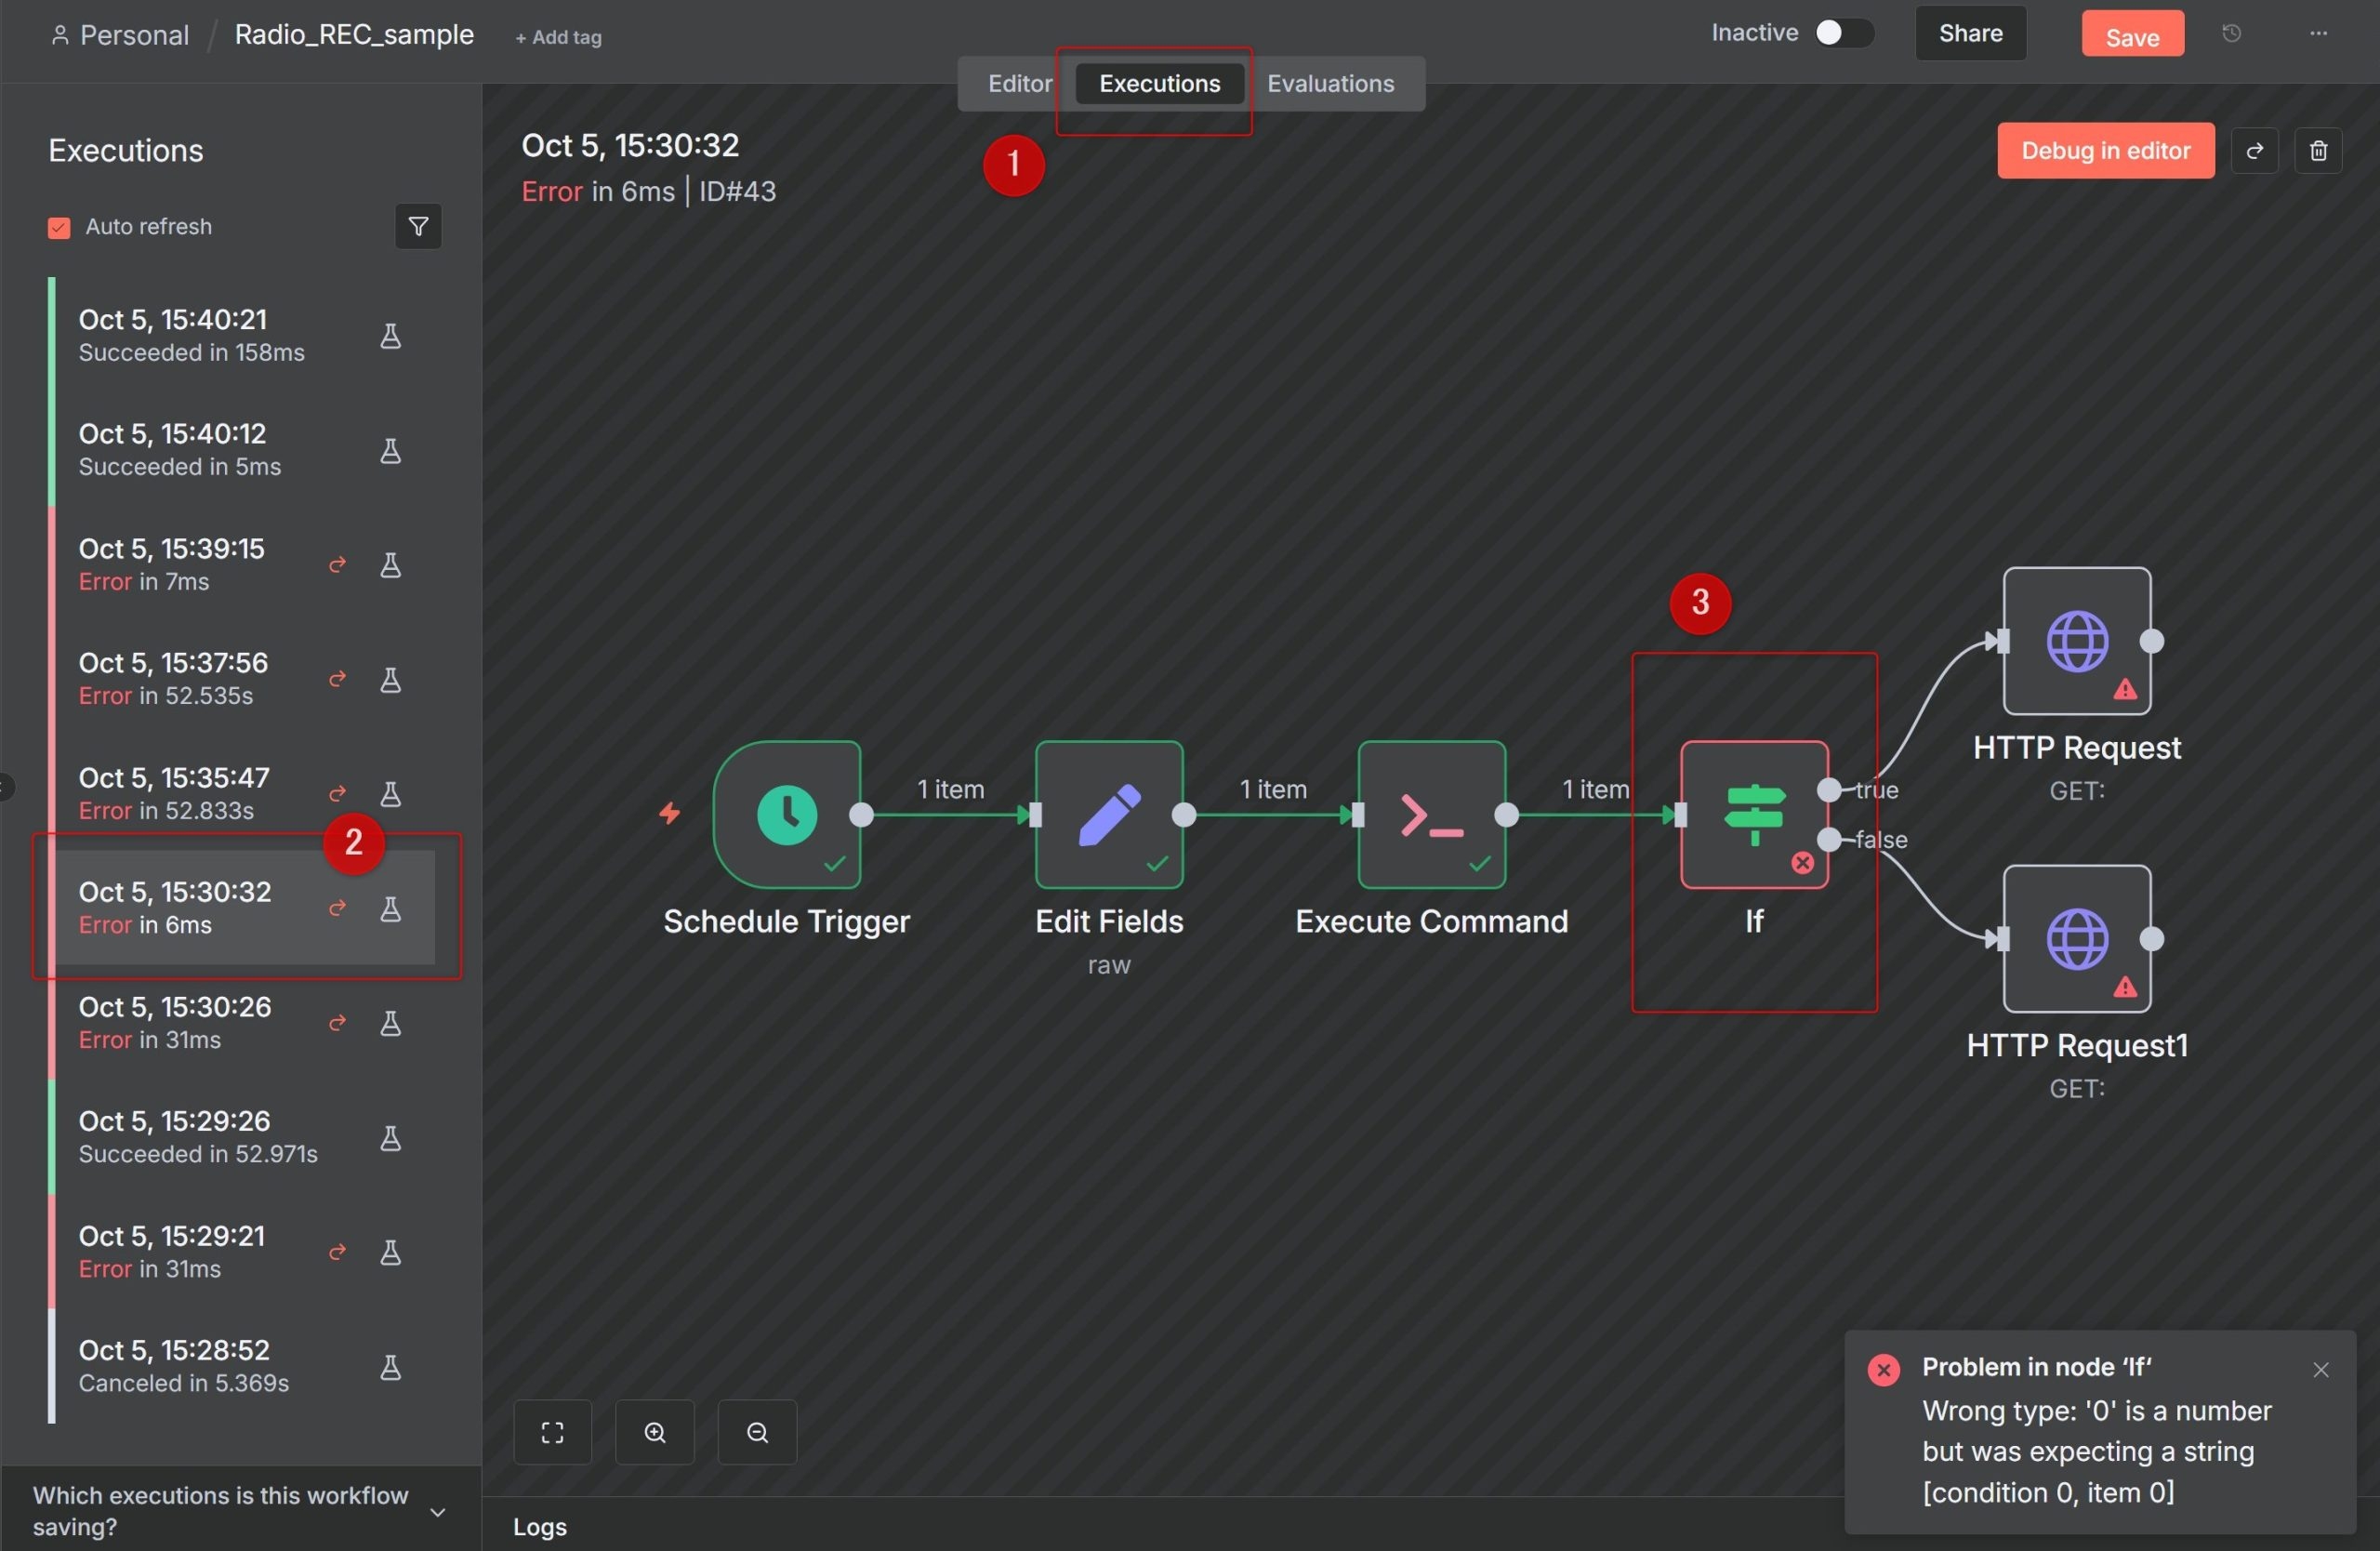The width and height of the screenshot is (2380, 1551).
Task: Click the trash icon to delete this execution
Action: pyautogui.click(x=2318, y=151)
